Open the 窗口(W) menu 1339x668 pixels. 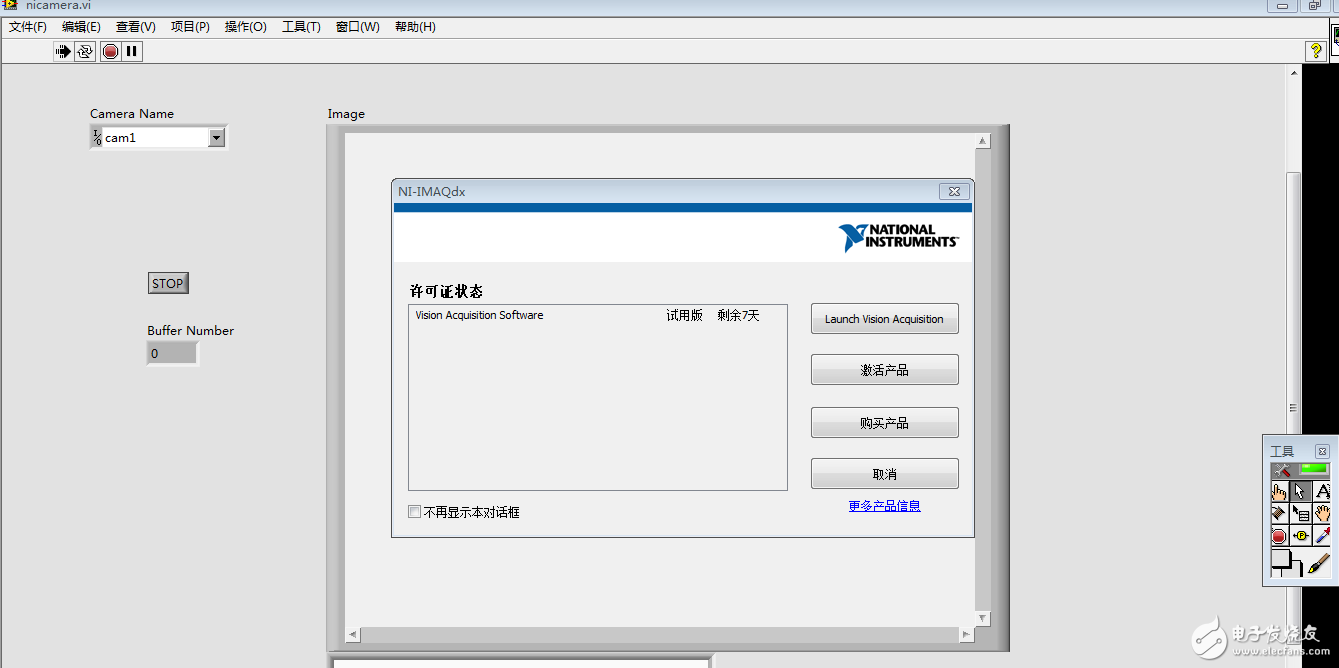click(358, 27)
